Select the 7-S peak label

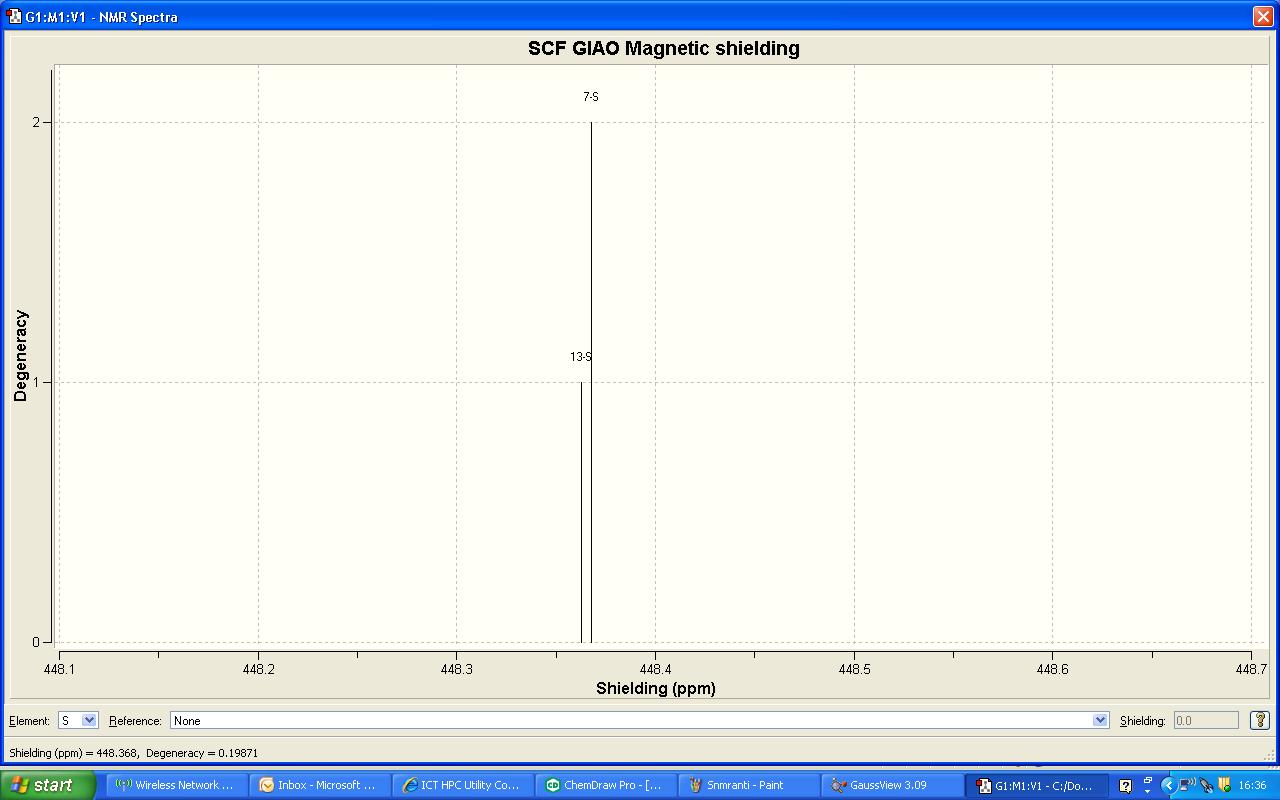(591, 97)
